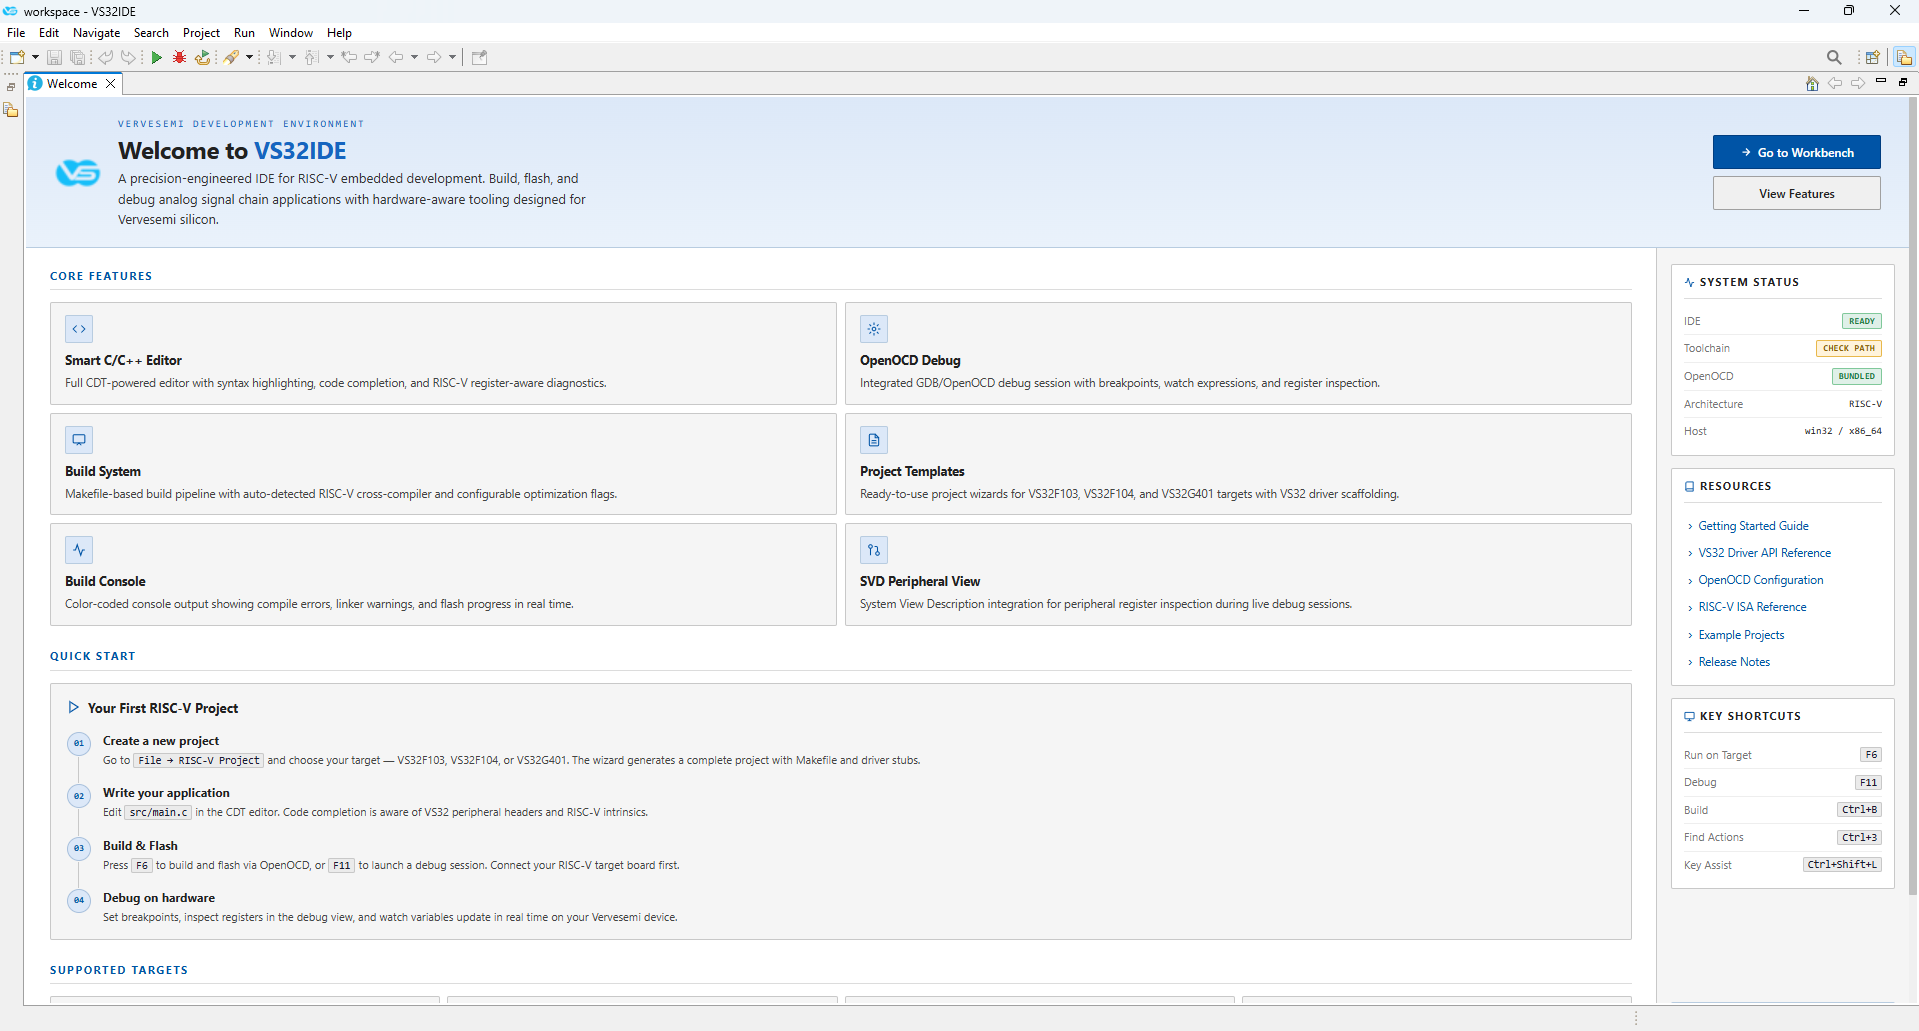Open a new perspective with the perspective icon
The width and height of the screenshot is (1919, 1031).
[x=1872, y=57]
